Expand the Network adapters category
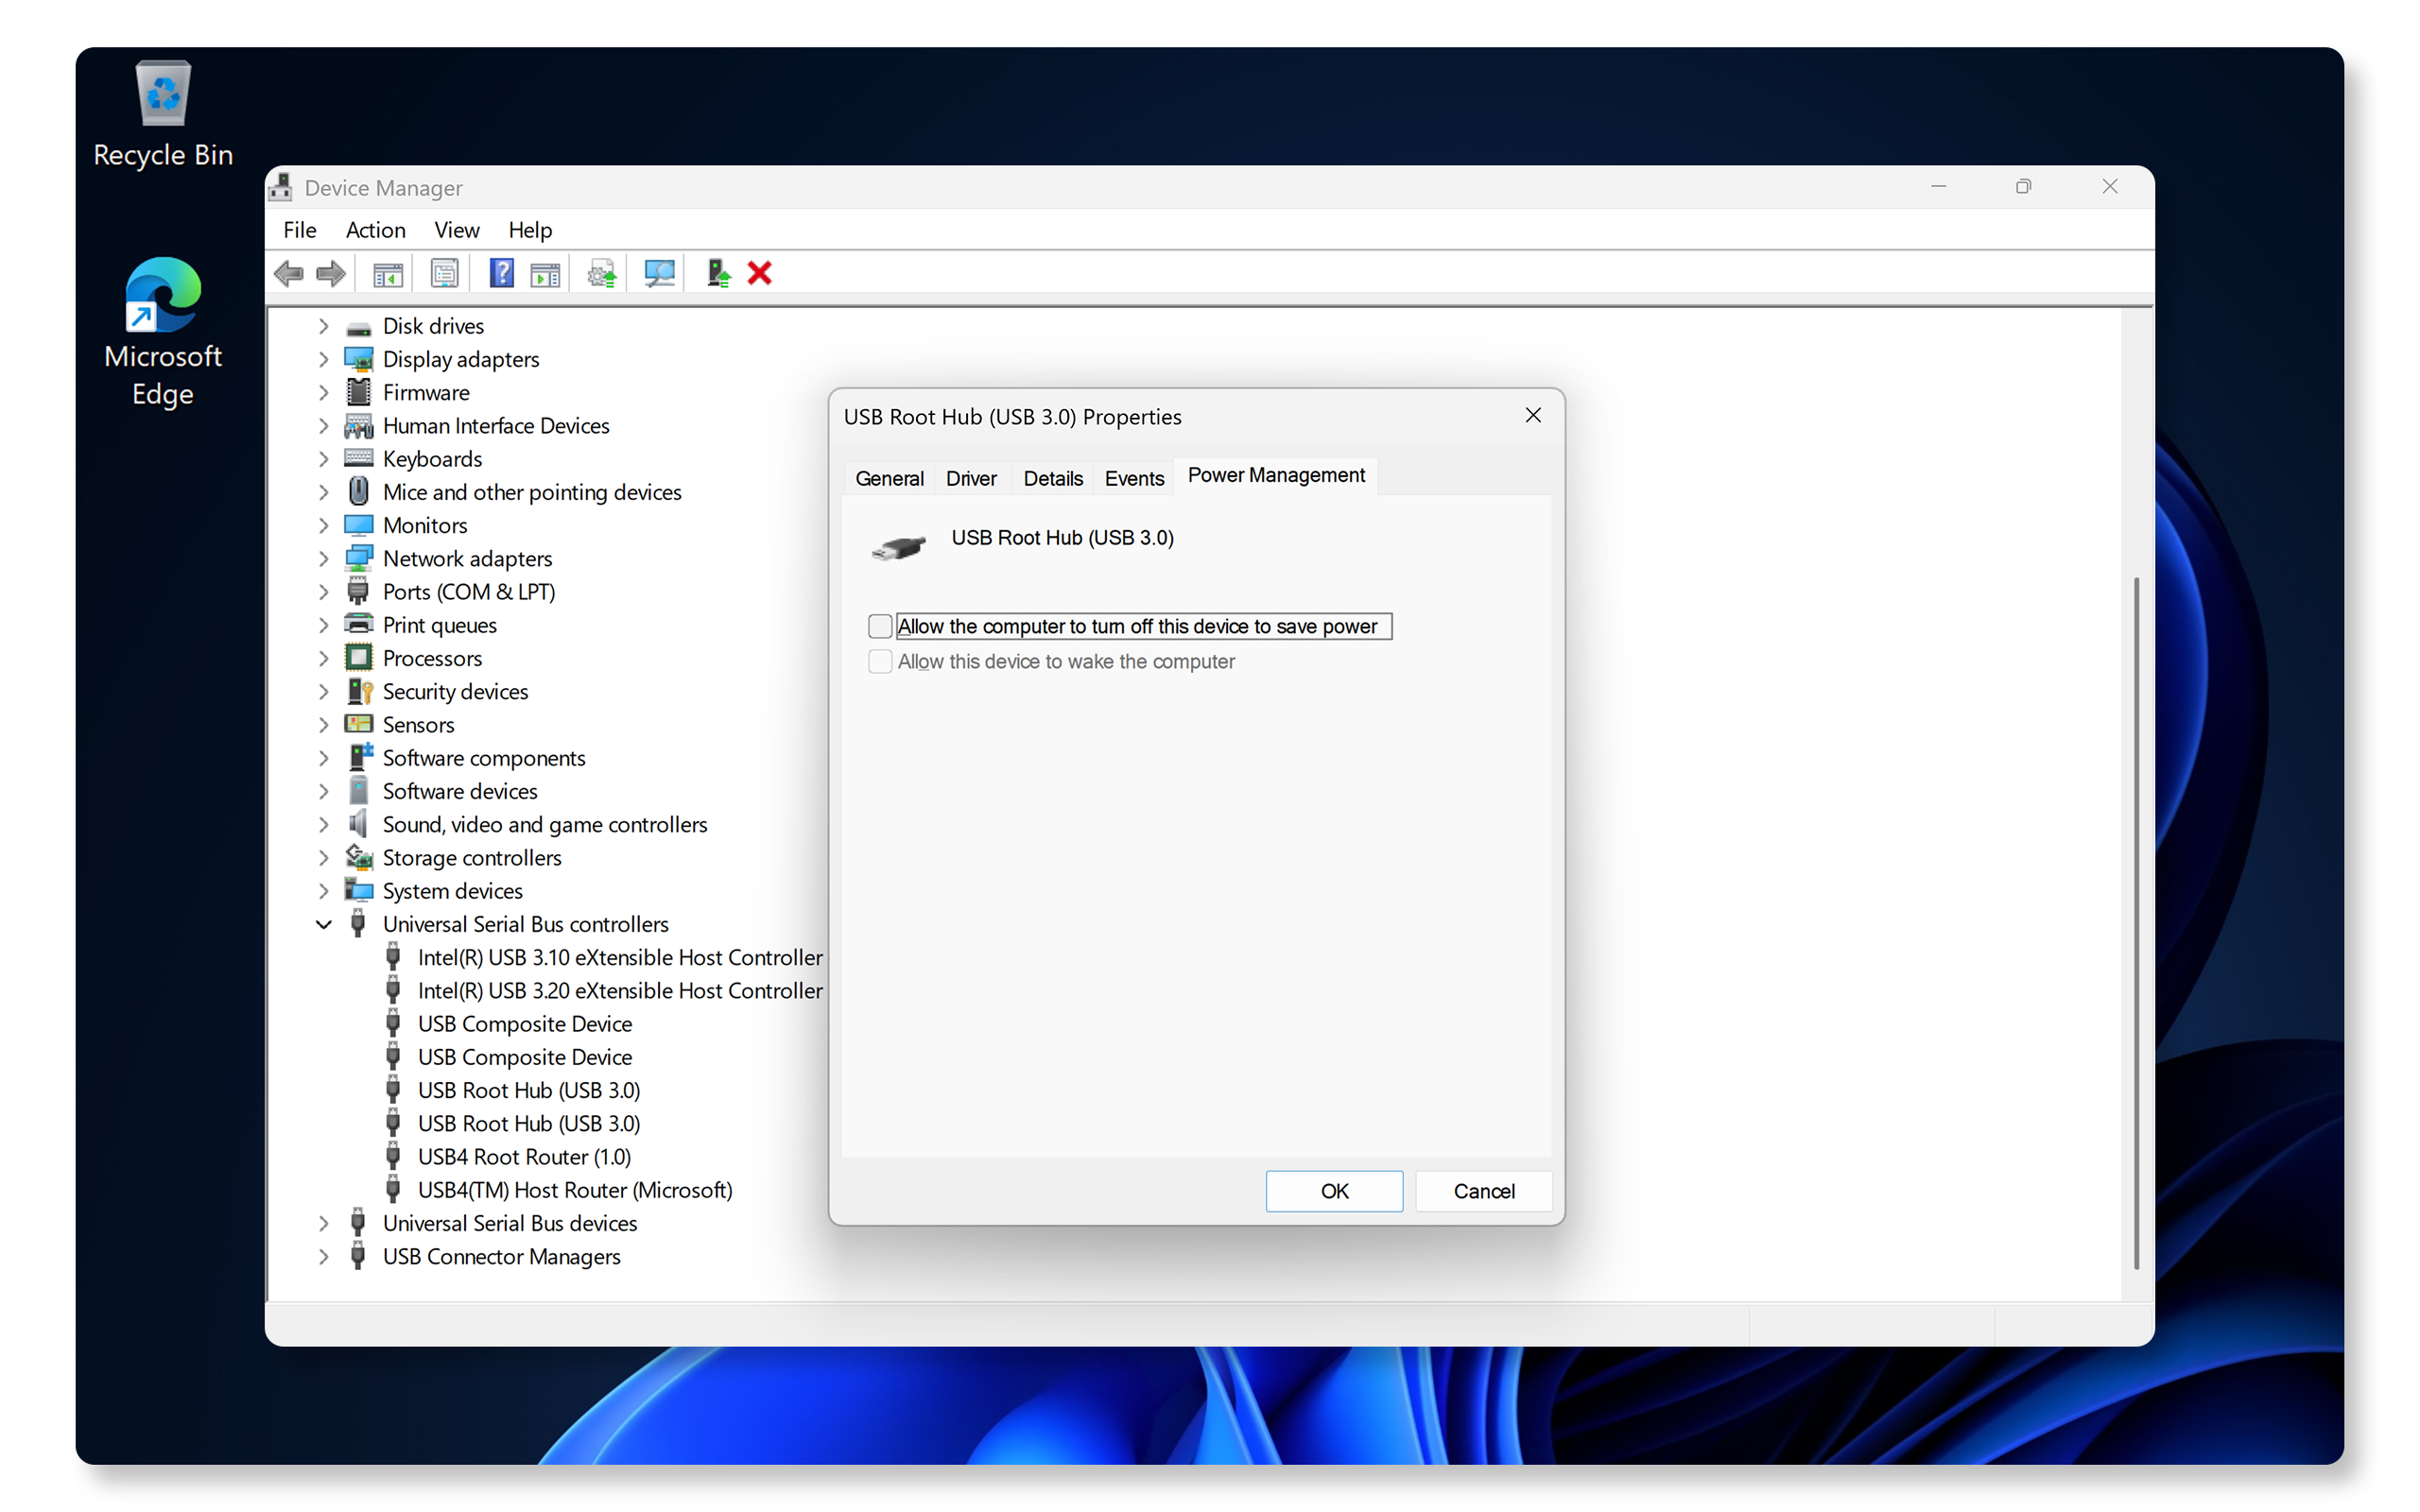This screenshot has height=1512, width=2420. [x=324, y=559]
